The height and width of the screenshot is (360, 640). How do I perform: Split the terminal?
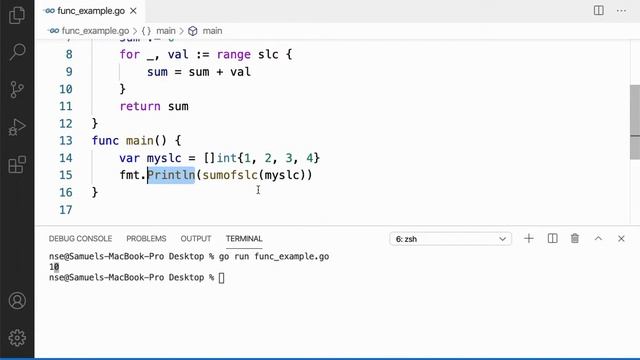tap(552, 238)
